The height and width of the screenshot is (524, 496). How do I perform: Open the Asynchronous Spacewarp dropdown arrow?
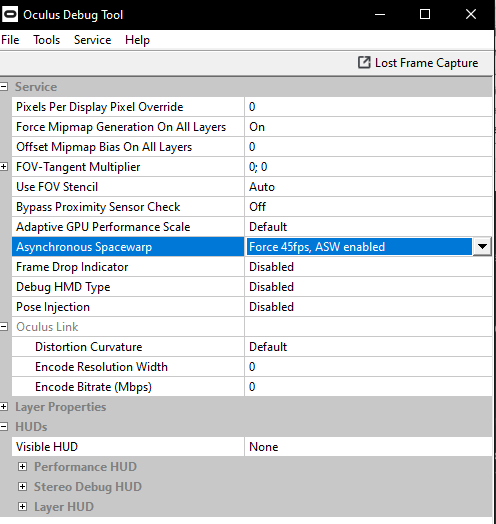pyautogui.click(x=482, y=247)
